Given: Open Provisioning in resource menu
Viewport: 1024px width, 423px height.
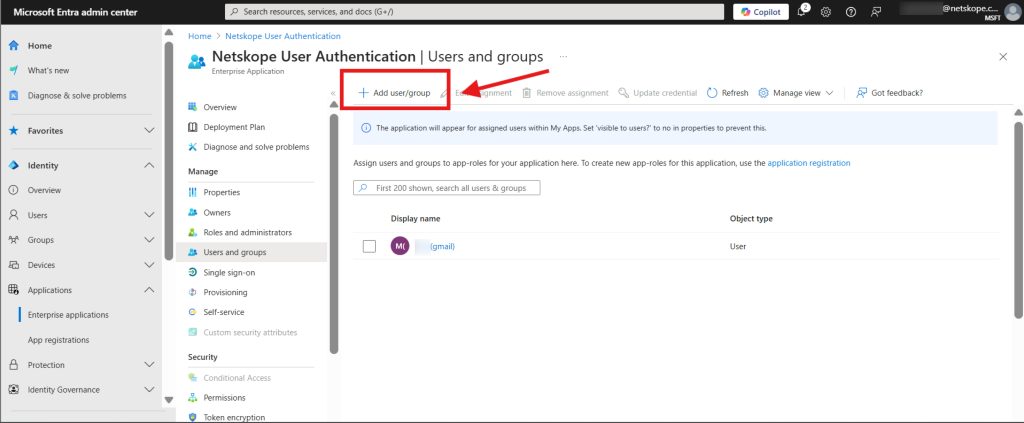Looking at the screenshot, I should tap(225, 292).
